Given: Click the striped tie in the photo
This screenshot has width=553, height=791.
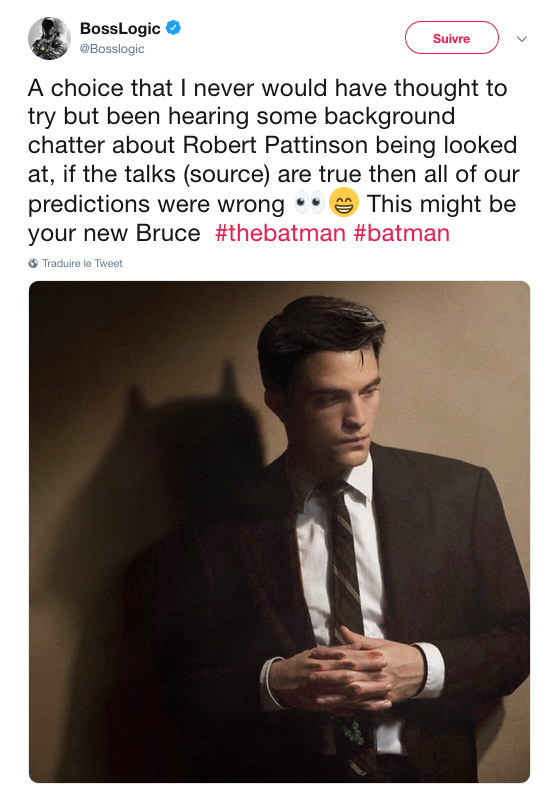Looking at the screenshot, I should [x=346, y=555].
